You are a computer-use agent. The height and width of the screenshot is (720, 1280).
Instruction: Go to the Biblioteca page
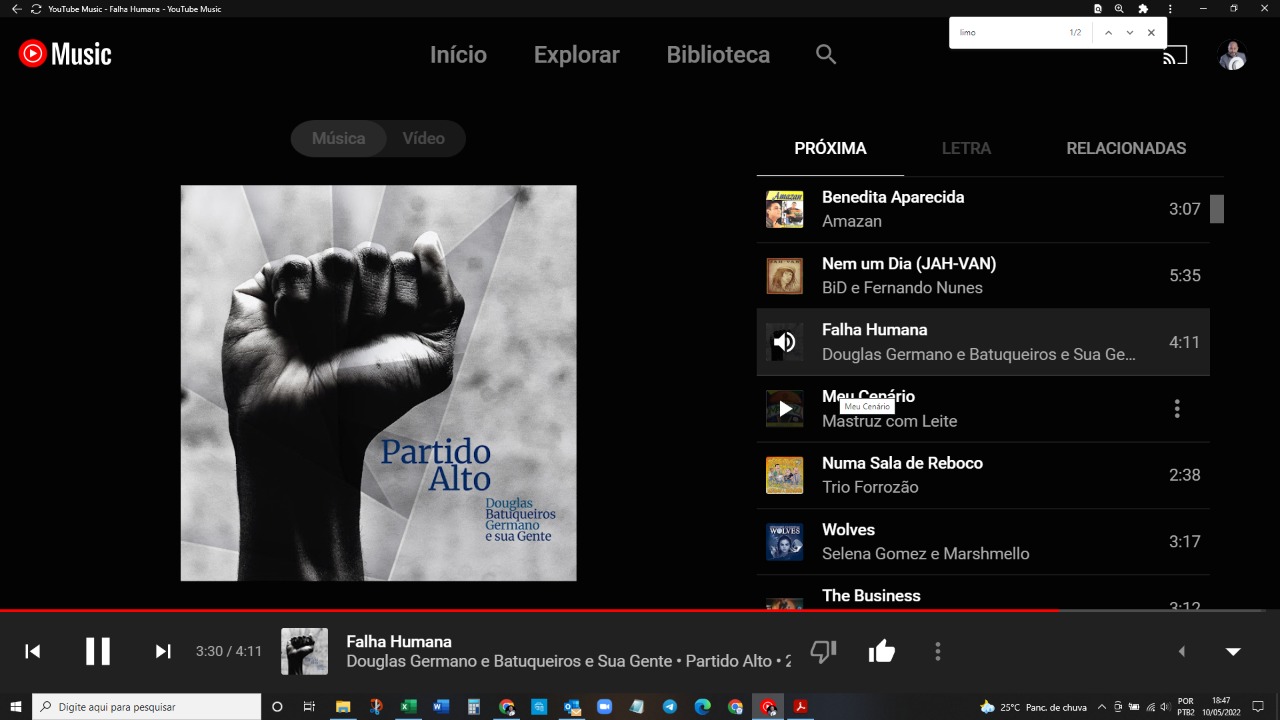[x=718, y=55]
